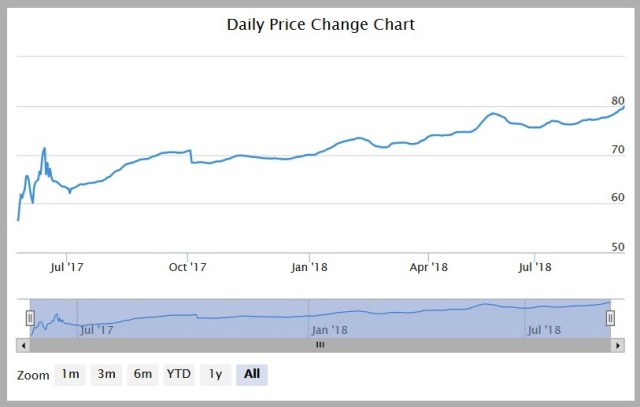Click the 50 y-axis value label

pyautogui.click(x=618, y=247)
